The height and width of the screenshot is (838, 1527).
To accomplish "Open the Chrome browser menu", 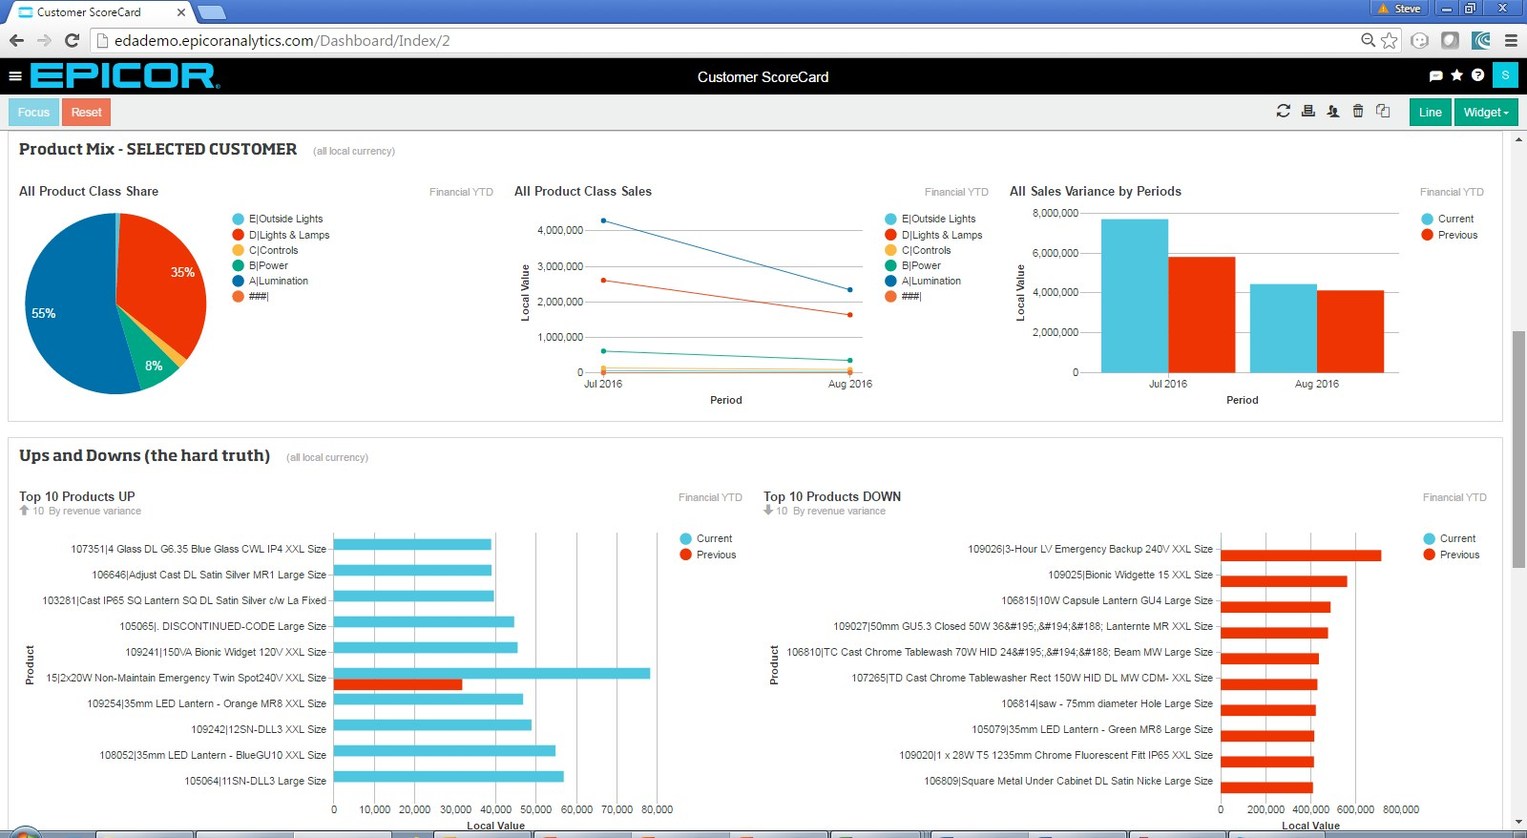I will point(1511,41).
